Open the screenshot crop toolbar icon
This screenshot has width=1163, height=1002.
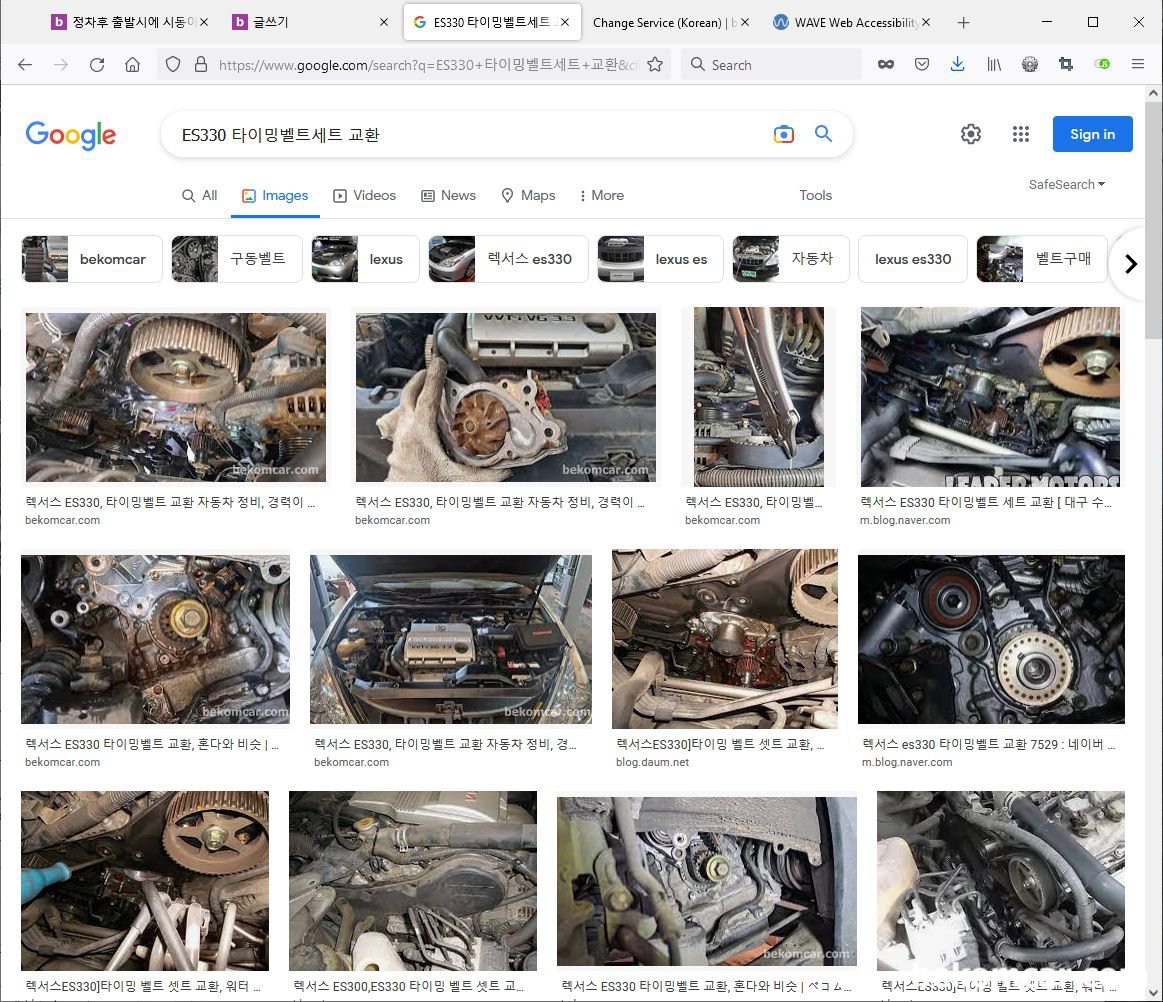pos(1066,65)
